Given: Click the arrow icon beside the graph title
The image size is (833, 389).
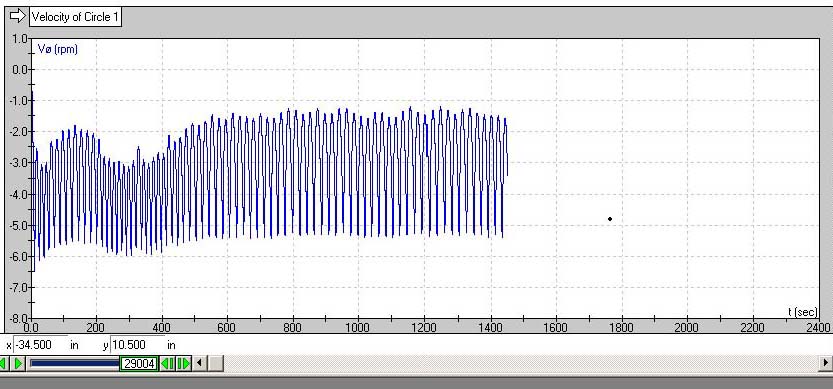Looking at the screenshot, I should tap(18, 16).
